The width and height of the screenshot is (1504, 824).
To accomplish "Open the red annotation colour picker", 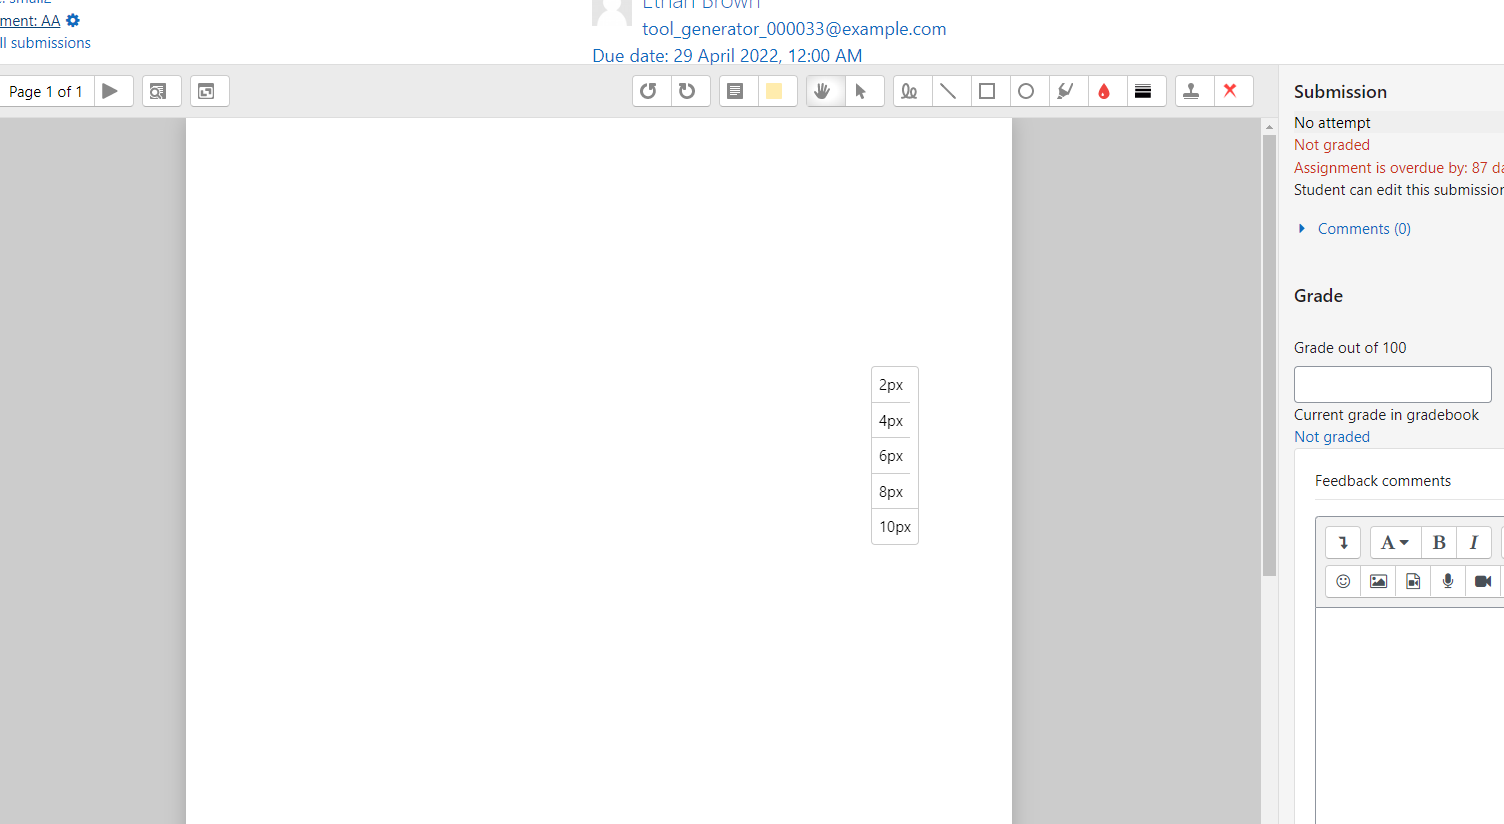I will point(1106,91).
